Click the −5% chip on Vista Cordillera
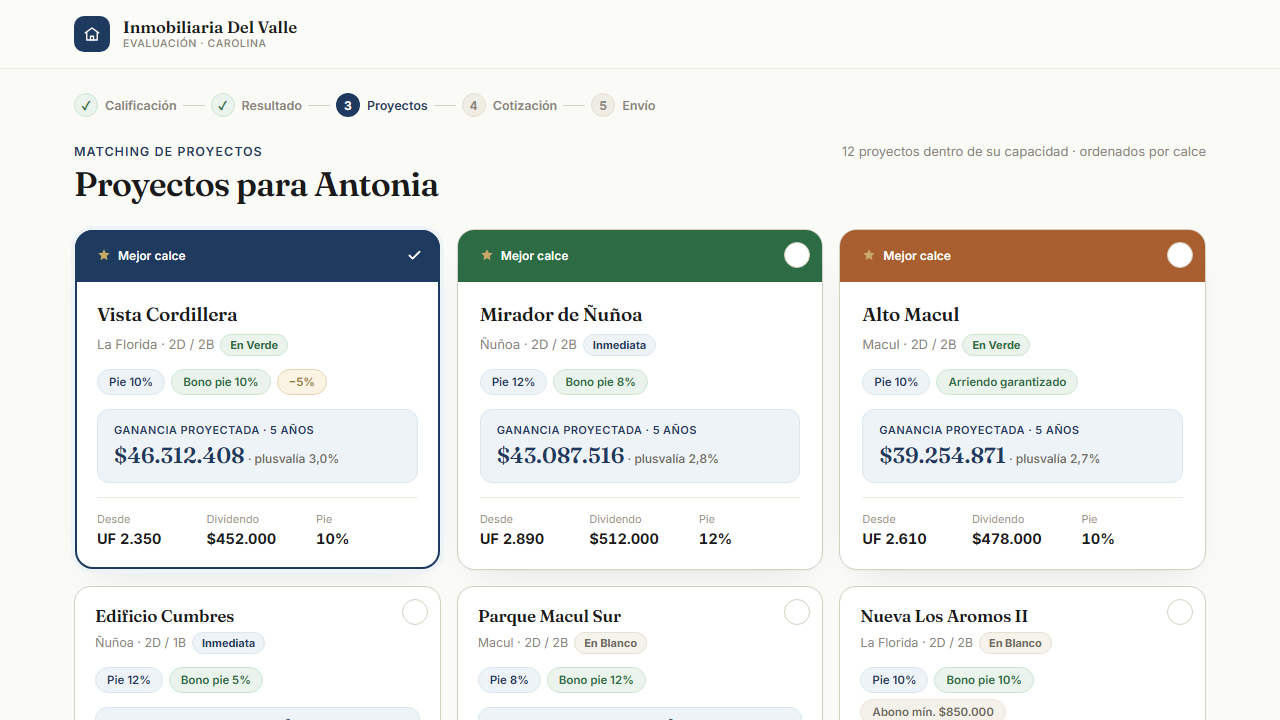 [302, 382]
